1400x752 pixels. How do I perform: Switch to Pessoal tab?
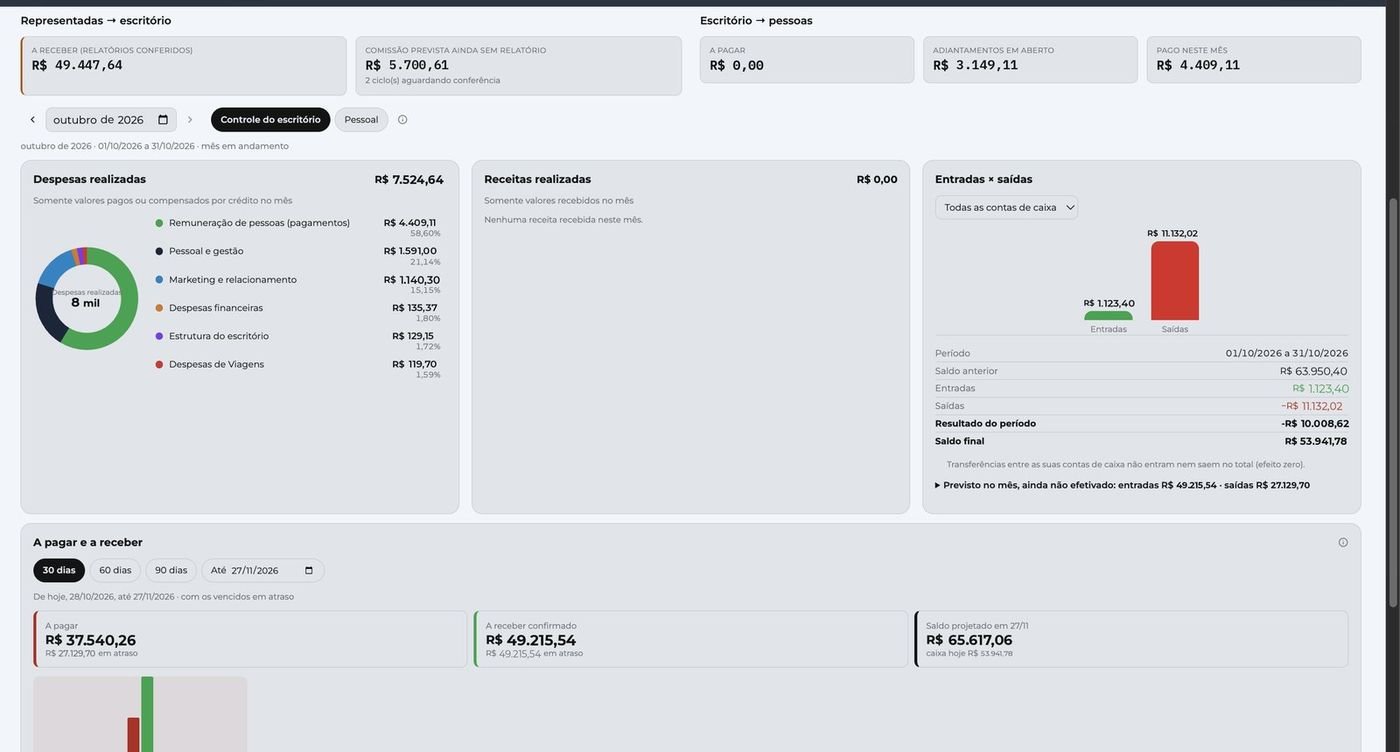tap(361, 120)
